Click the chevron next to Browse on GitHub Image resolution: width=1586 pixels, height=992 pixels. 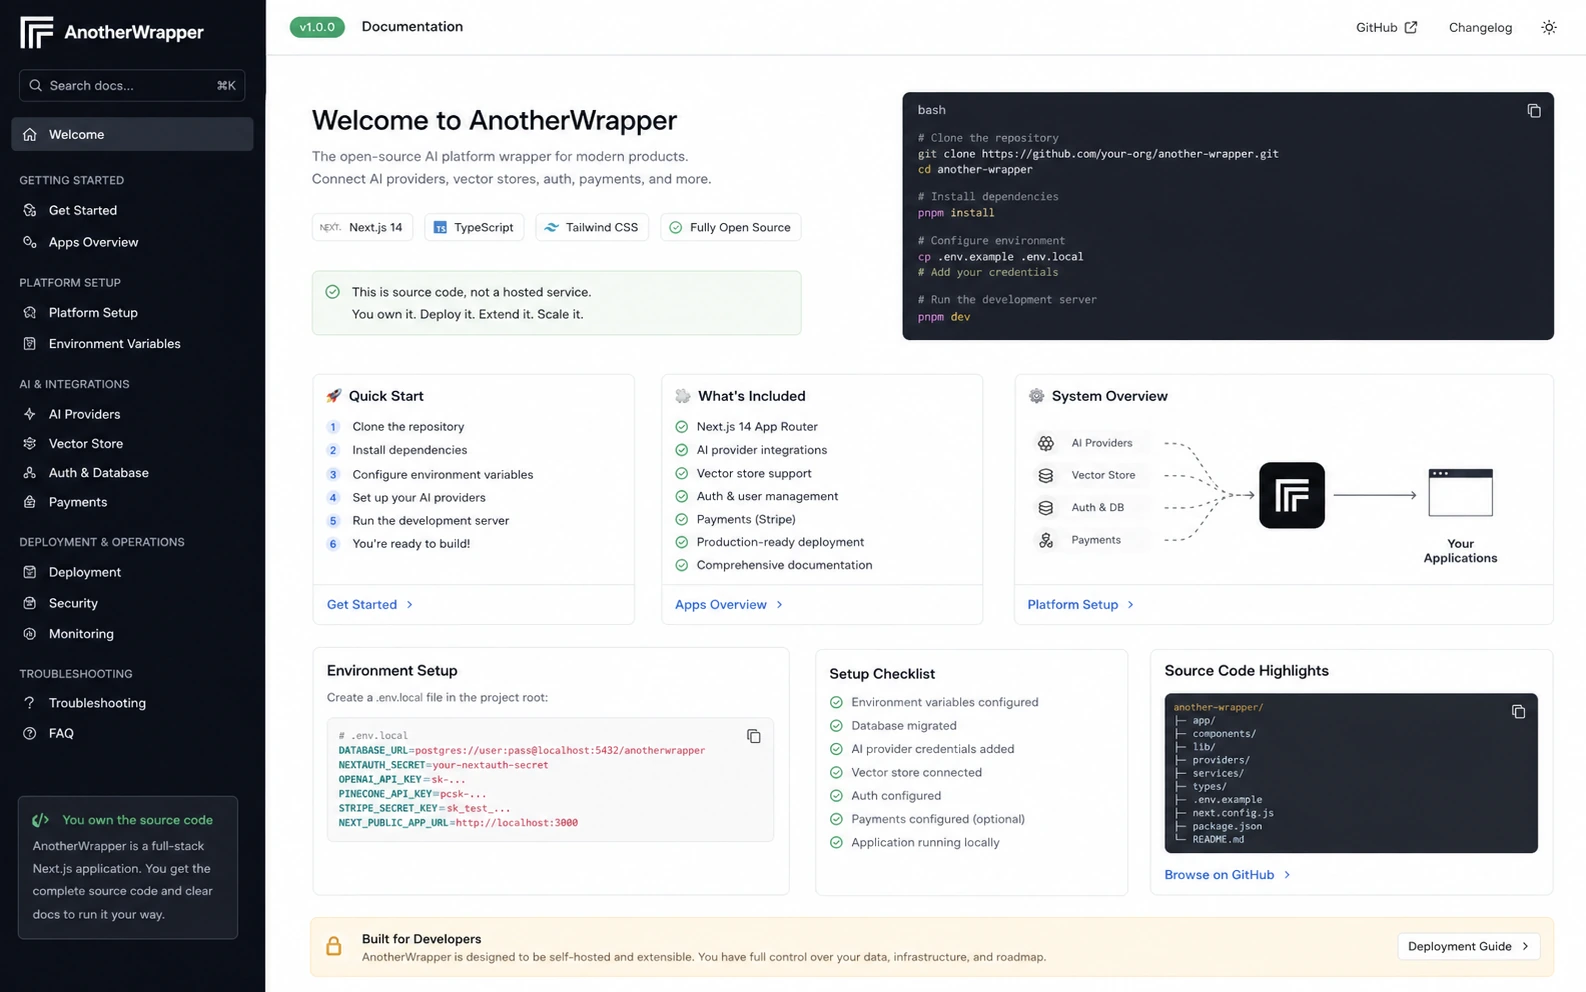(x=1287, y=875)
